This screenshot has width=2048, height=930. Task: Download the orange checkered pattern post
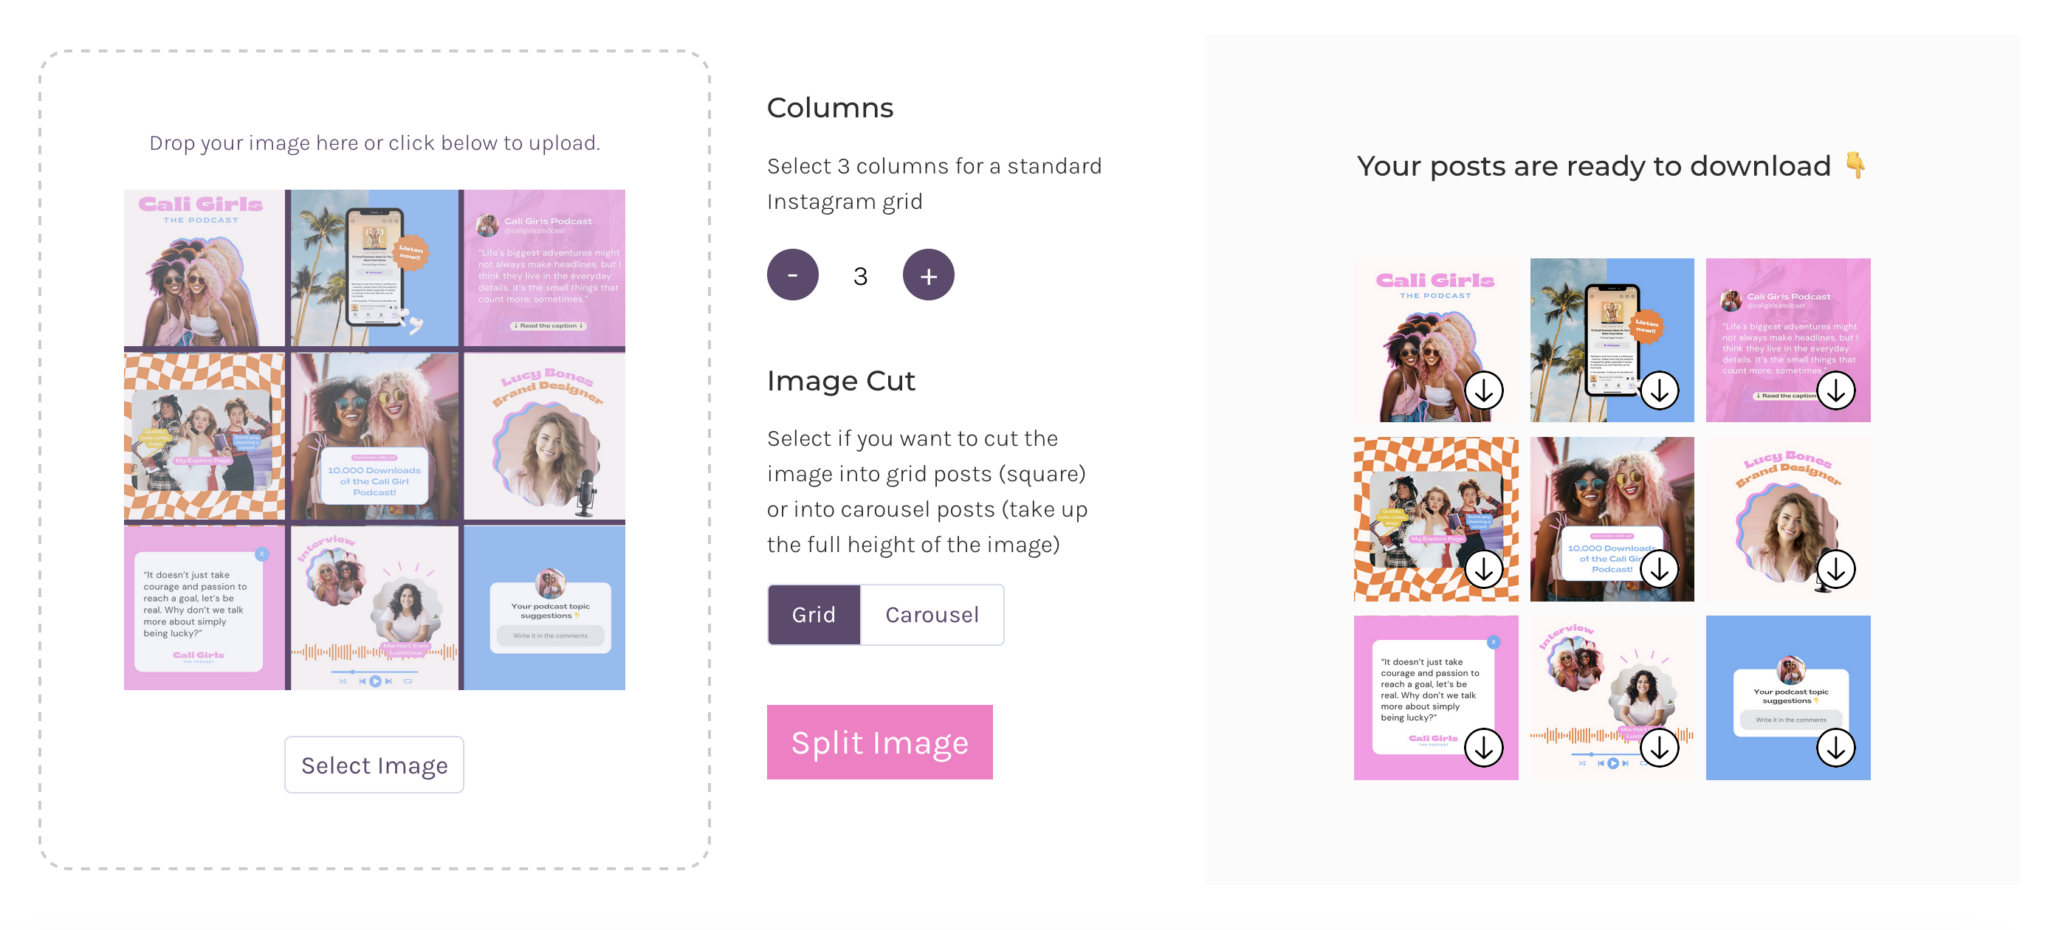[x=1484, y=568]
